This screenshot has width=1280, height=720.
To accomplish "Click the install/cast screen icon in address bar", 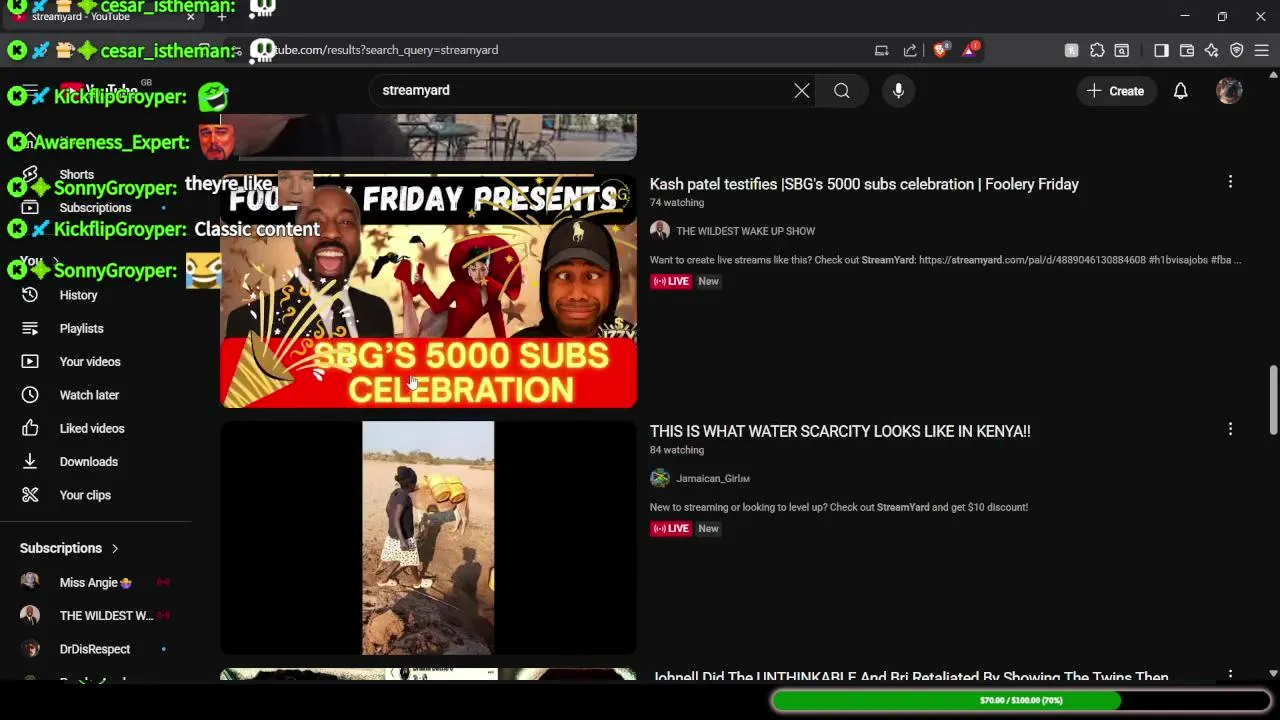I will coord(881,50).
